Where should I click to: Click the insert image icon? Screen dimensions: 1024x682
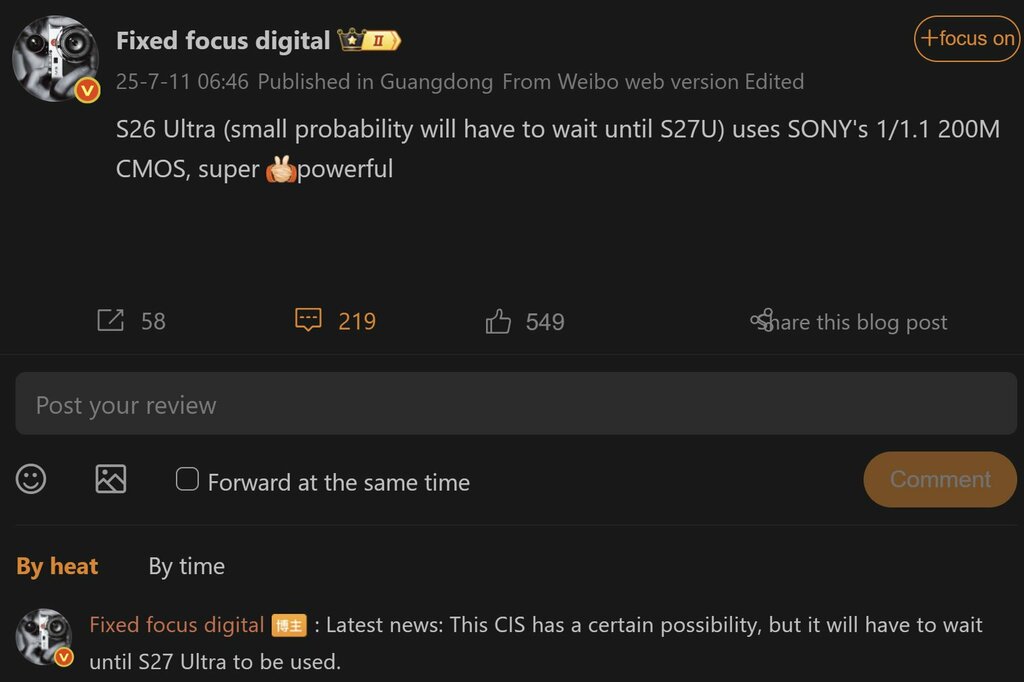(111, 479)
